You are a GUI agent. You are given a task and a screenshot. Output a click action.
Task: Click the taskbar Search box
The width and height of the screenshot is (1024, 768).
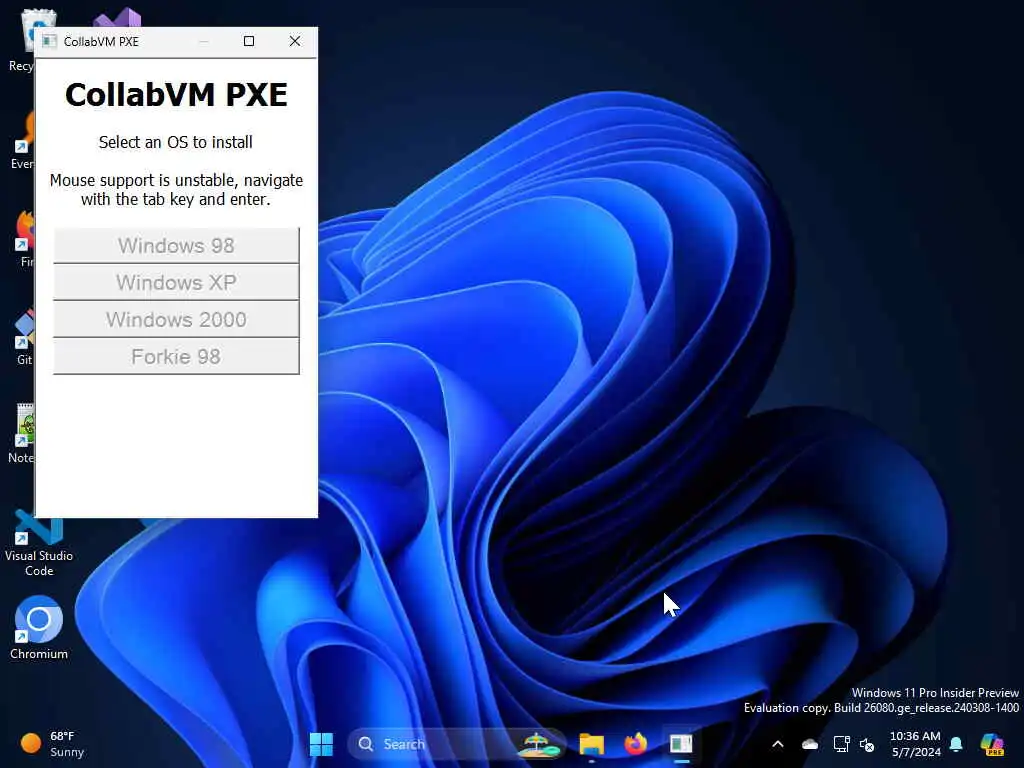point(456,744)
